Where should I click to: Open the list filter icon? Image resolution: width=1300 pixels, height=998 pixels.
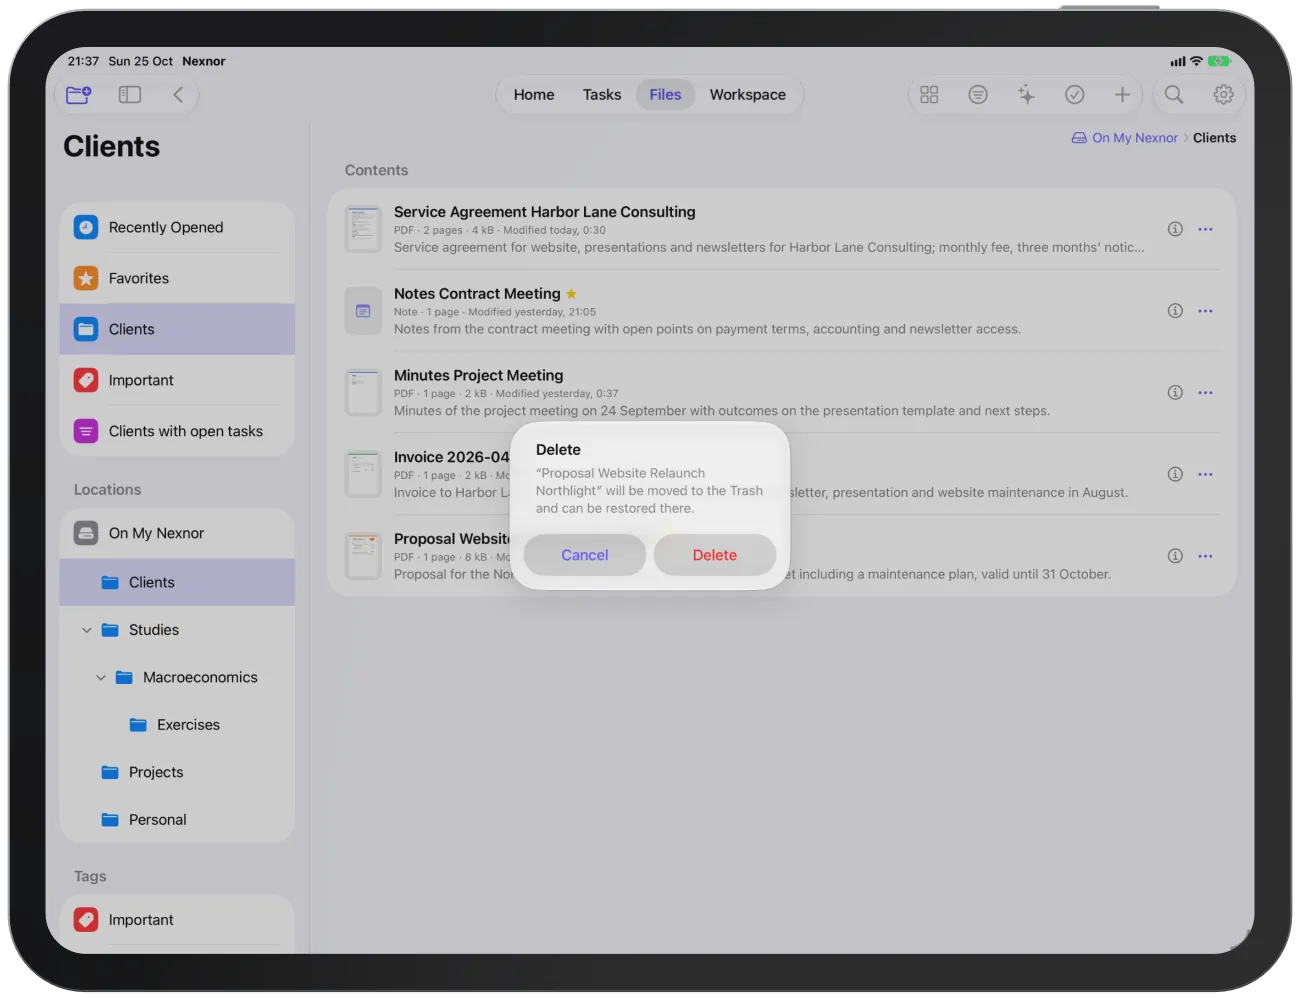point(978,95)
